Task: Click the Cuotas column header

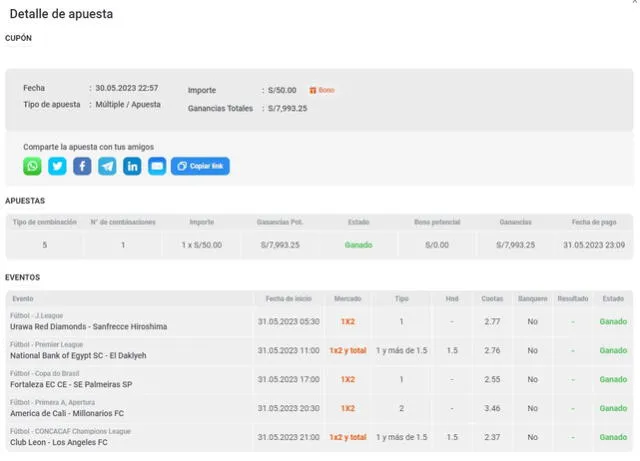Action: pos(492,299)
